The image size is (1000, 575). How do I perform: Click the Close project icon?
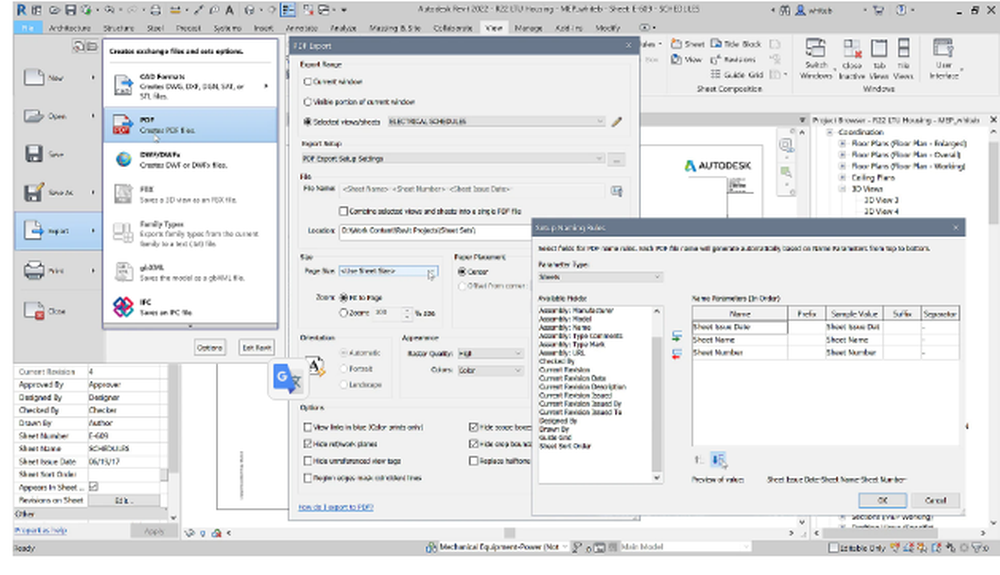pos(34,311)
